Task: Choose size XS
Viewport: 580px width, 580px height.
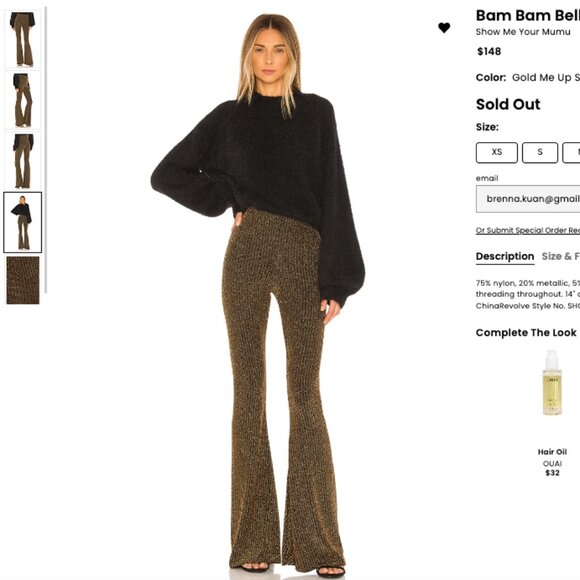Action: pyautogui.click(x=496, y=152)
